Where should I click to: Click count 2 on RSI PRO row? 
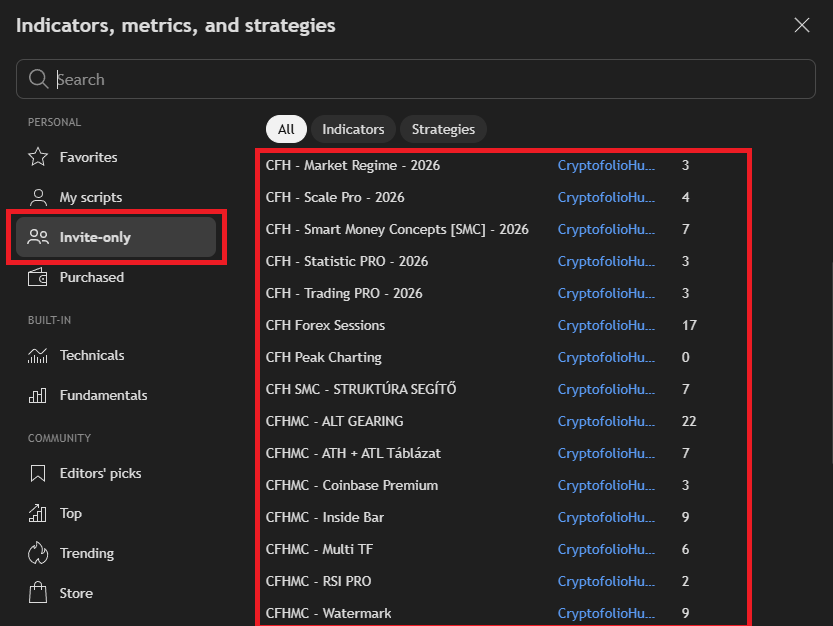click(x=685, y=581)
